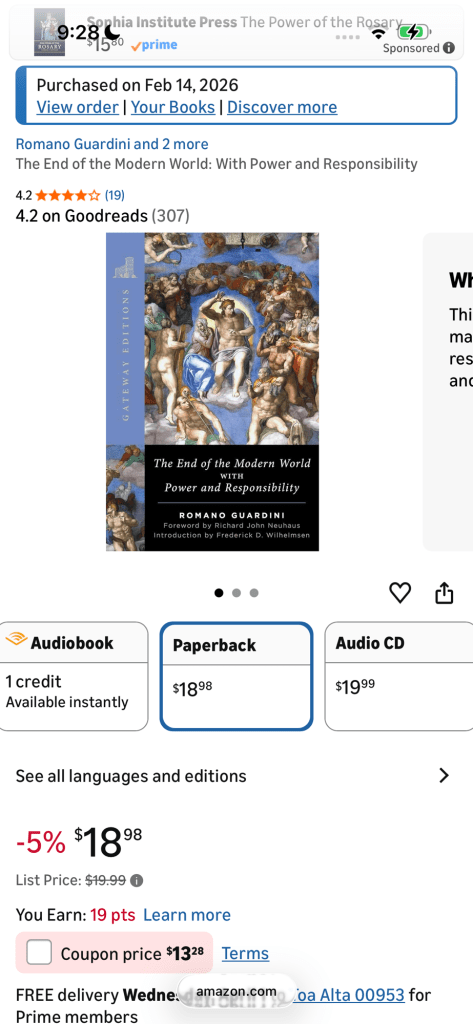
Task: Open the View order link
Action: [78, 107]
